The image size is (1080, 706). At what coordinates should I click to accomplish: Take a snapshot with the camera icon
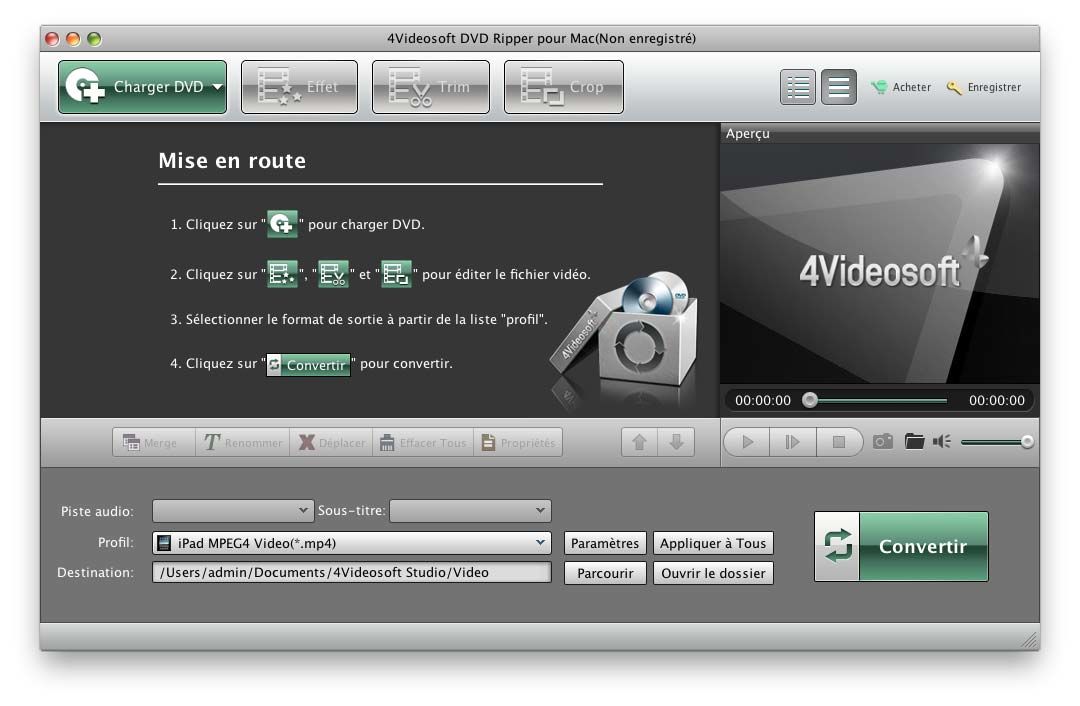[882, 442]
